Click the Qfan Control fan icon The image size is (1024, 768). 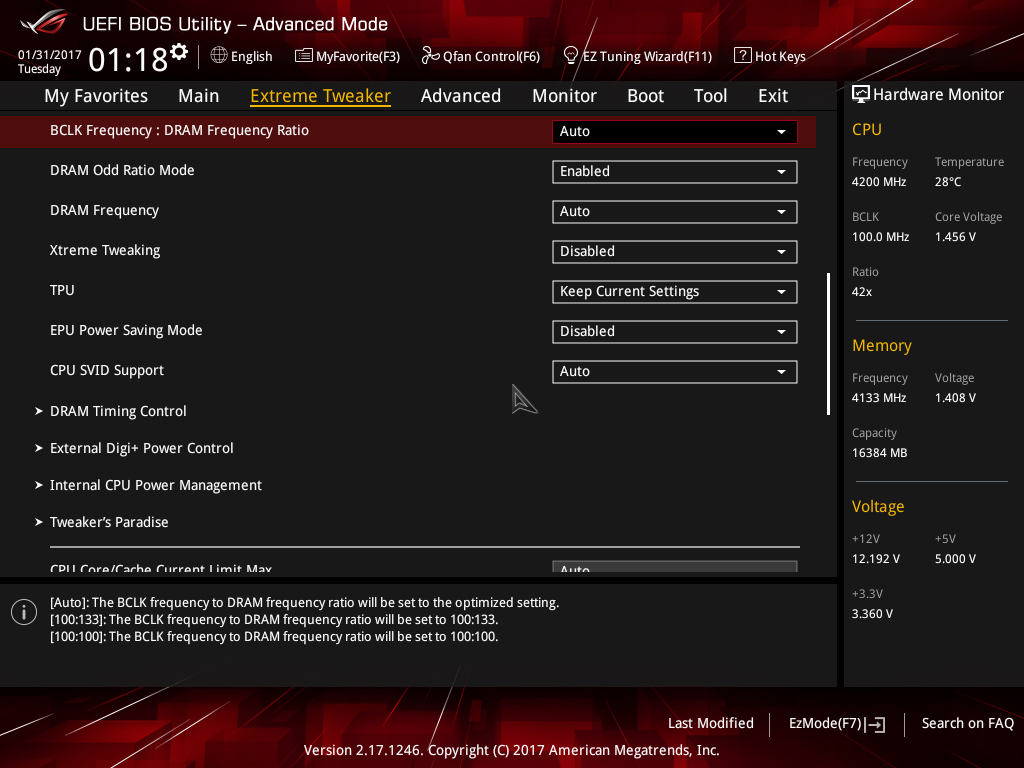pos(430,56)
